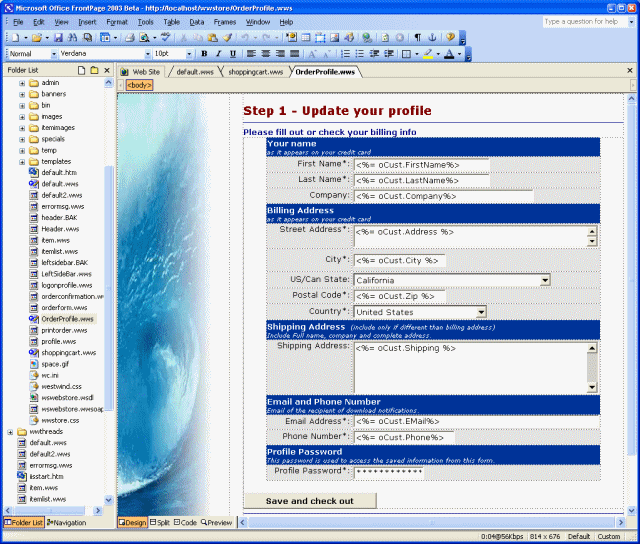Click the First Name input field
This screenshot has width=640, height=544.
(x=421, y=165)
